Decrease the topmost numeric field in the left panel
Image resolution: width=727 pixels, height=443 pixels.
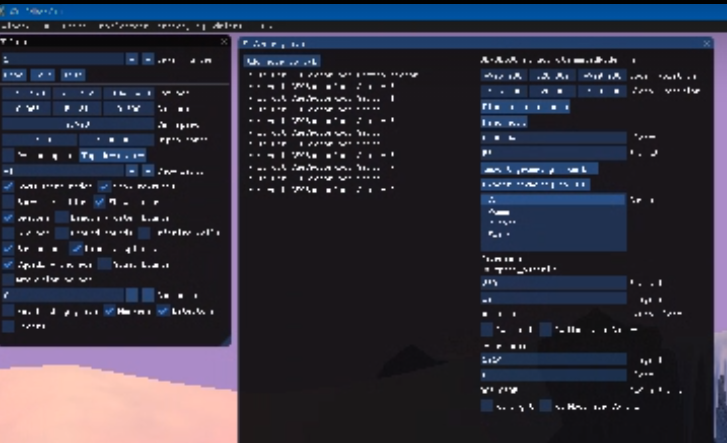pyautogui.click(x=132, y=59)
